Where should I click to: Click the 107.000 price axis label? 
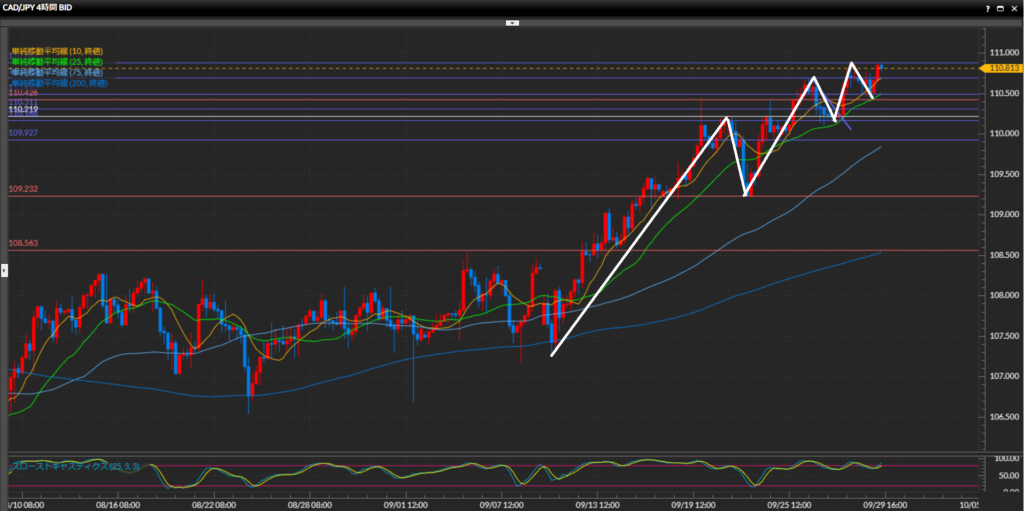pyautogui.click(x=1002, y=376)
